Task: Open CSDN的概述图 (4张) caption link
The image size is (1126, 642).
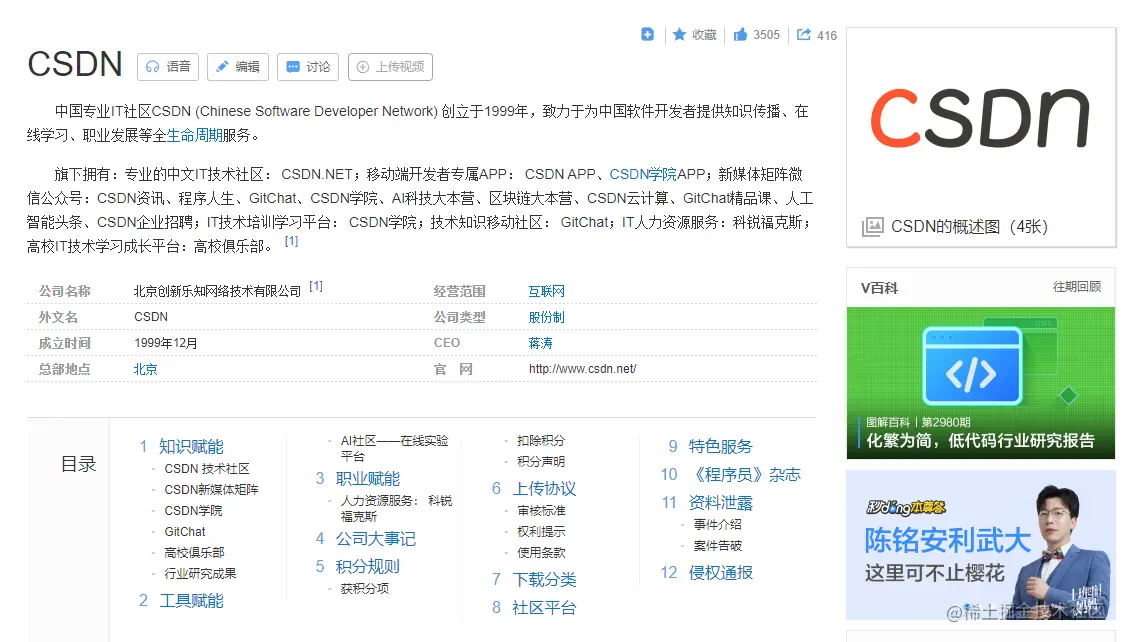Action: [x=969, y=227]
